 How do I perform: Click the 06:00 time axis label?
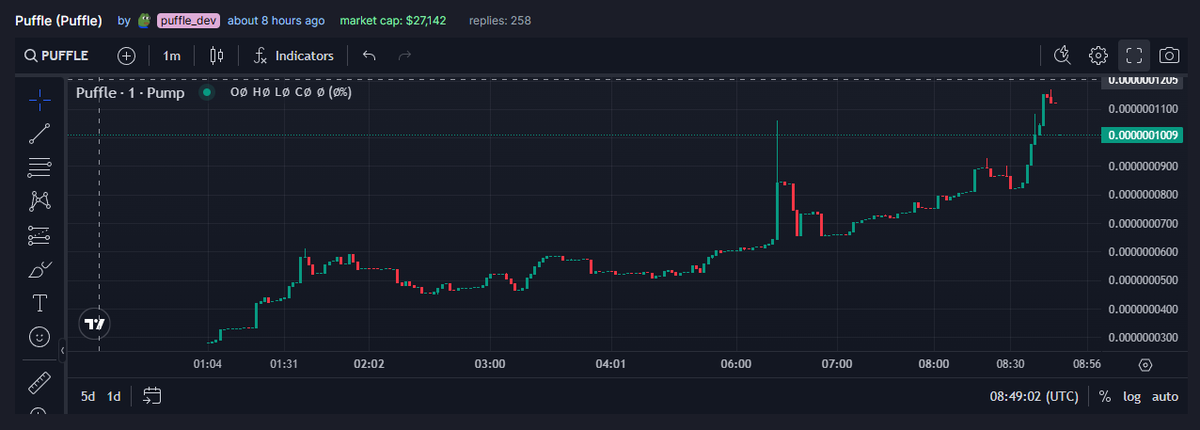pos(735,364)
